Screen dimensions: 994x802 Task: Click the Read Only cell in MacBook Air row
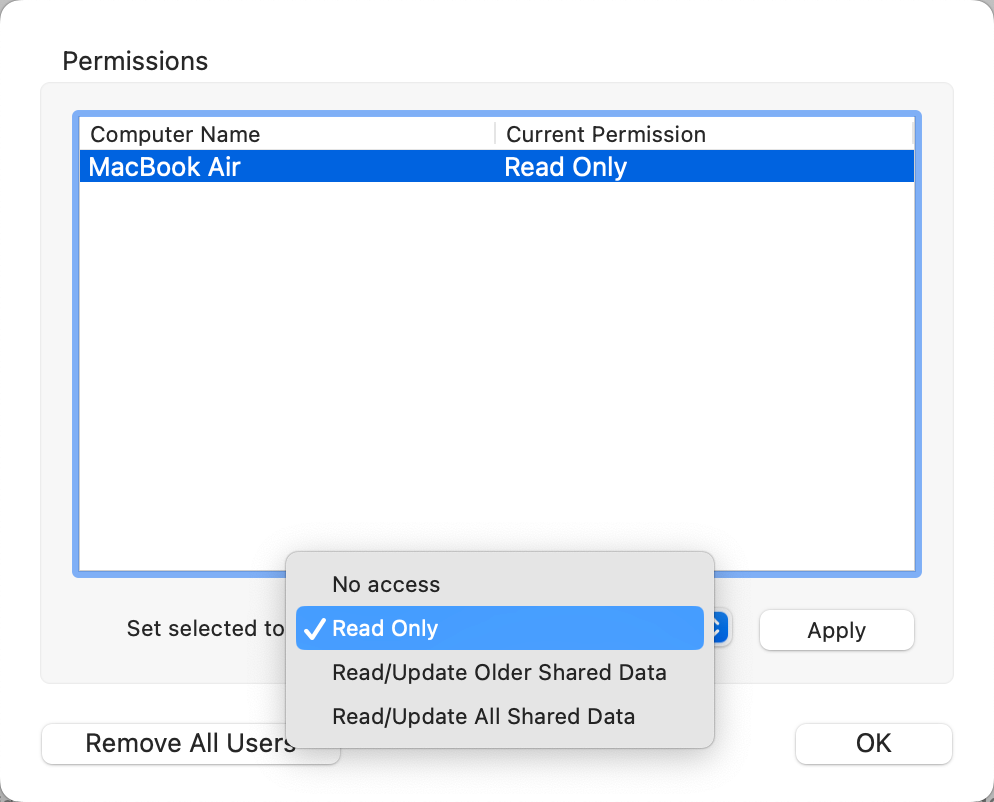566,166
